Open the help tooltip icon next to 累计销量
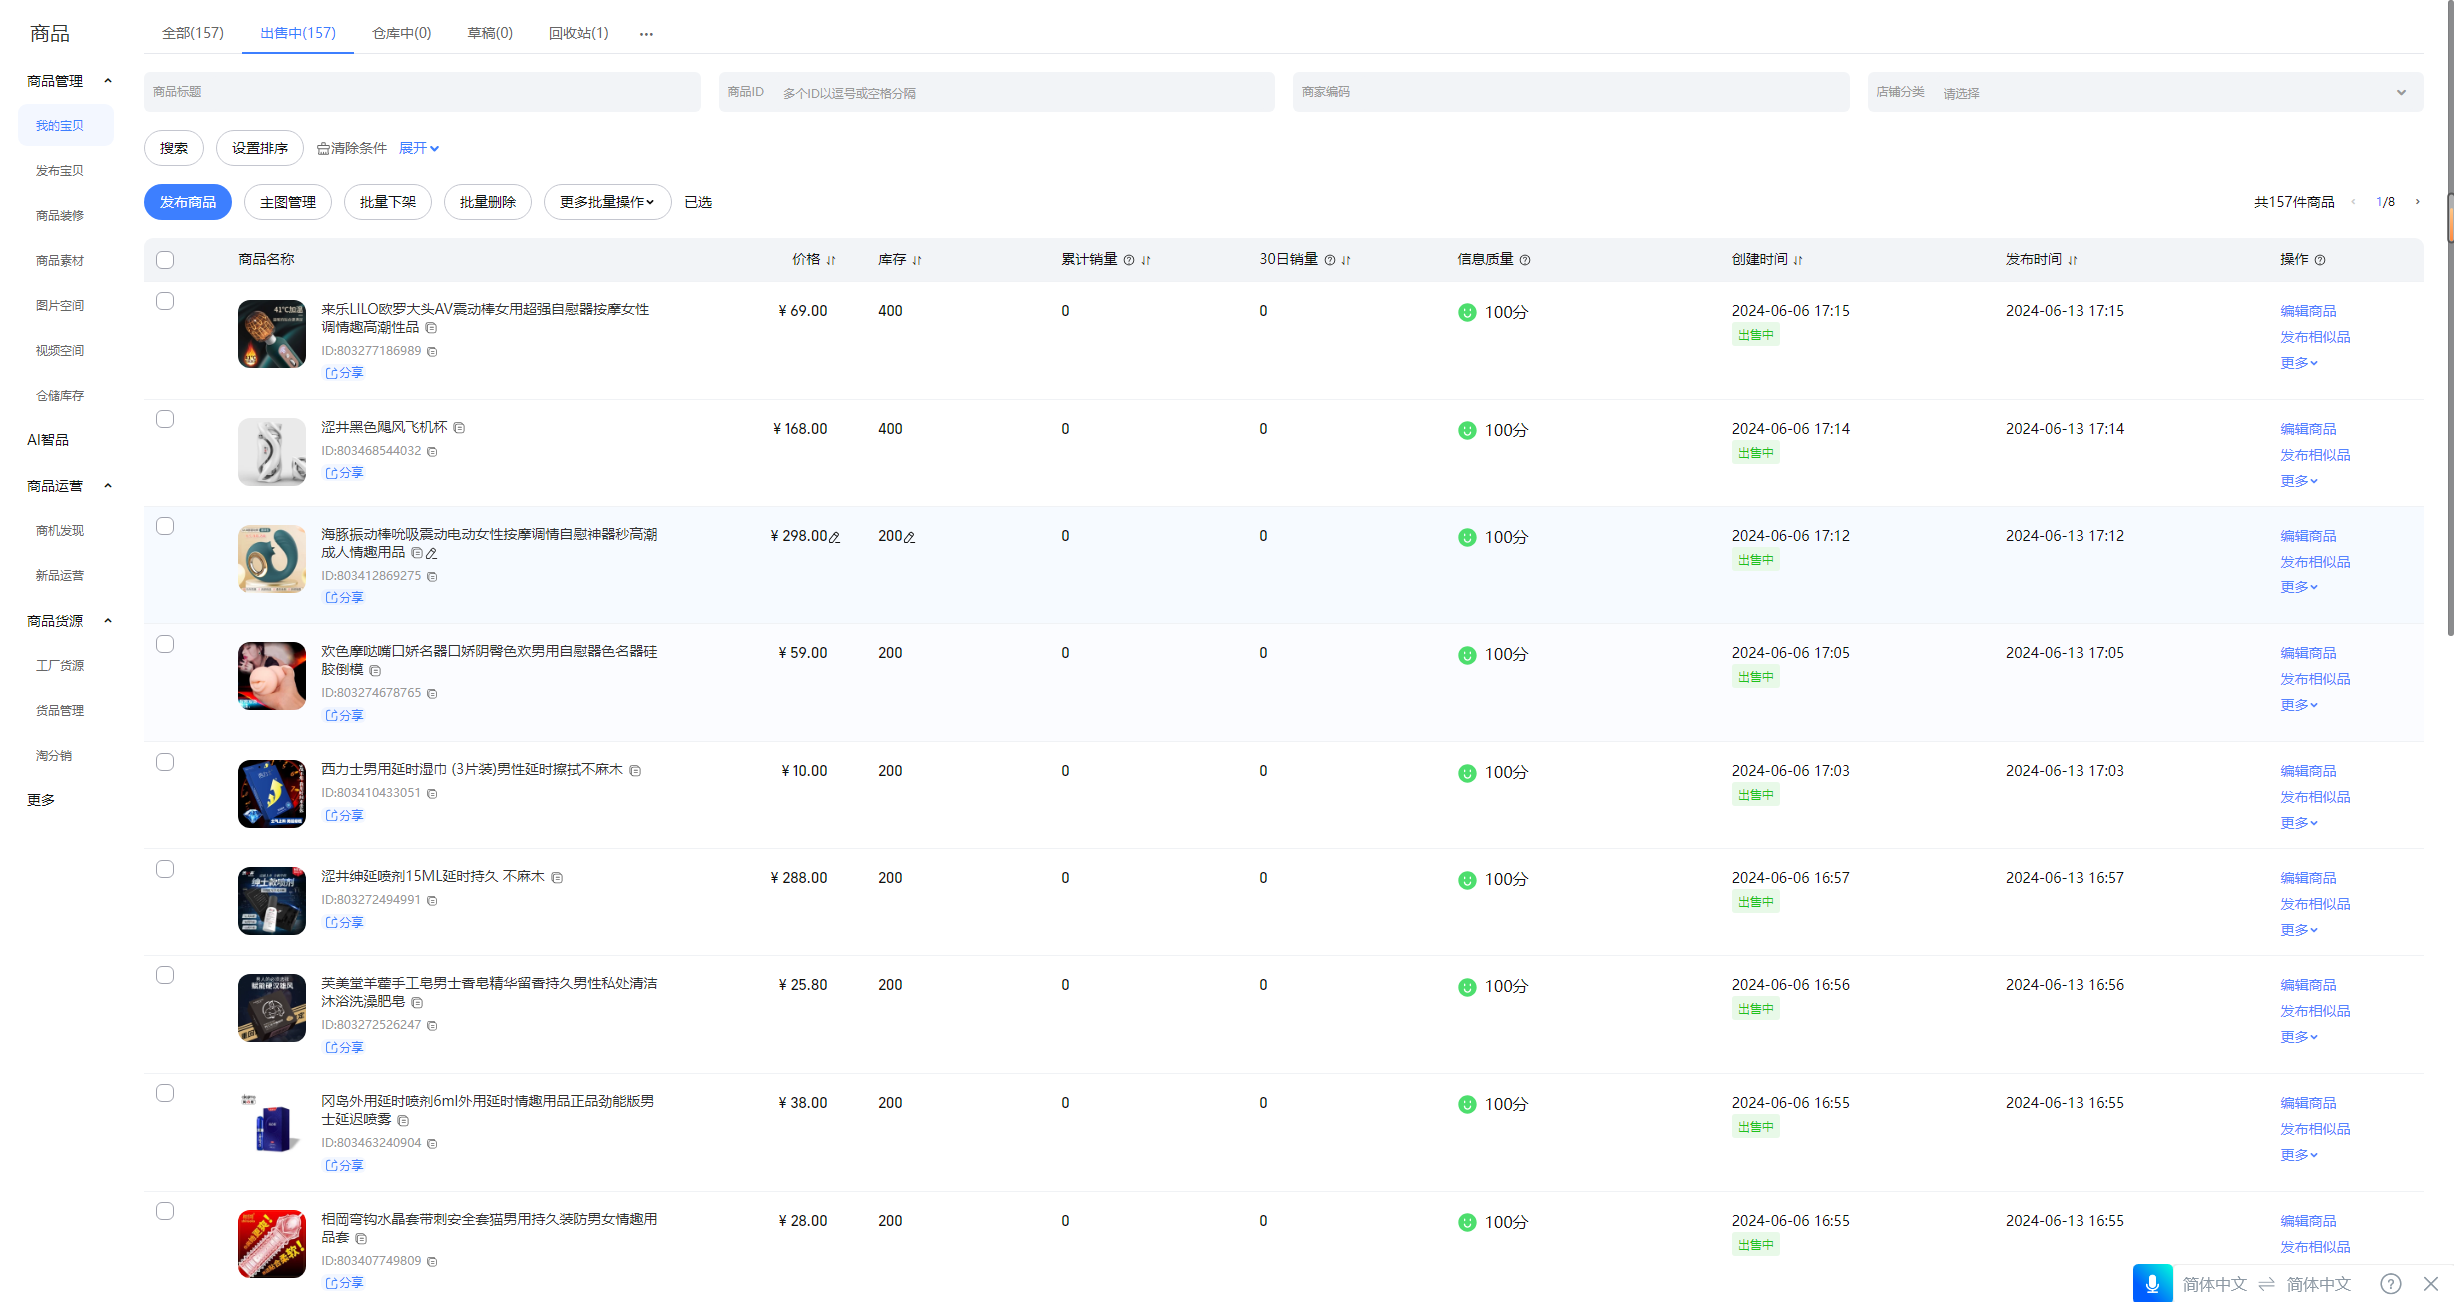 pos(1129,260)
